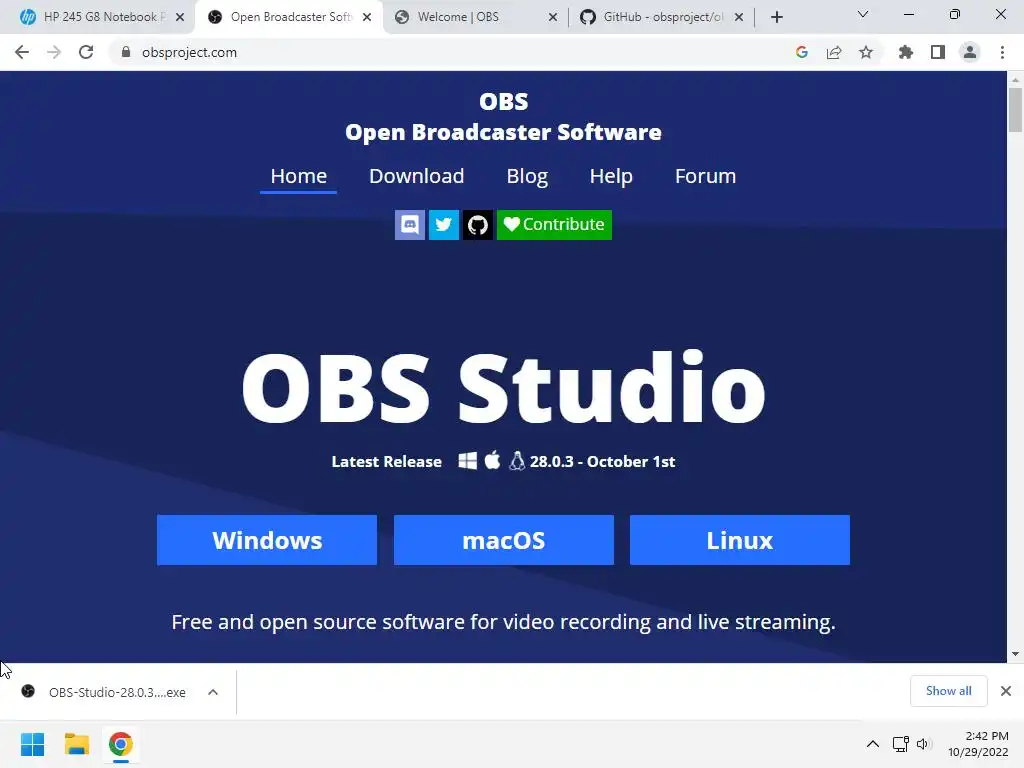Image resolution: width=1024 pixels, height=768 pixels.
Task: Reload the current page
Action: click(86, 52)
